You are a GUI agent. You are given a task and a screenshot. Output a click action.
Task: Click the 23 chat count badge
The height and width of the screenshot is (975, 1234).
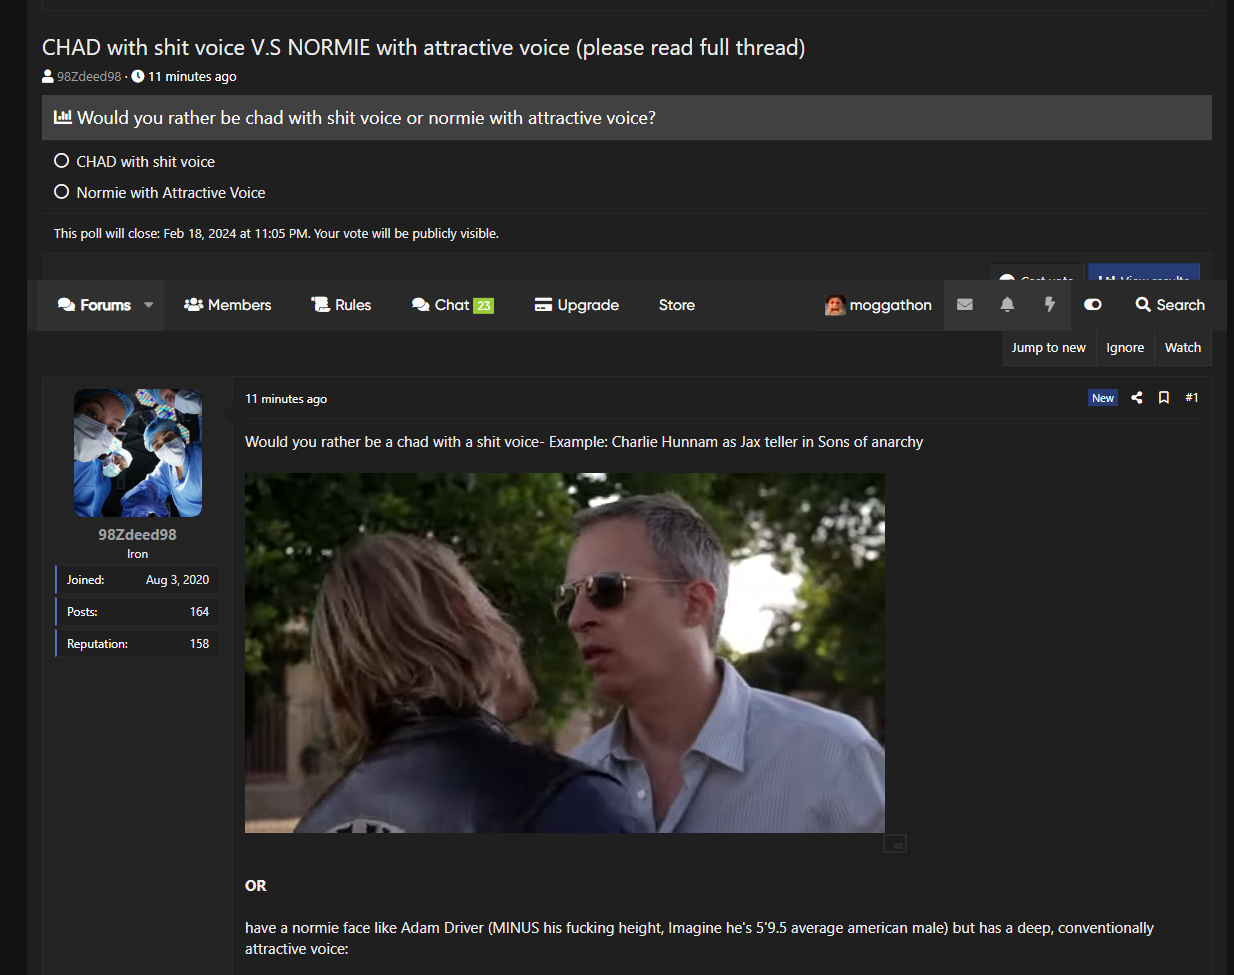[484, 306]
